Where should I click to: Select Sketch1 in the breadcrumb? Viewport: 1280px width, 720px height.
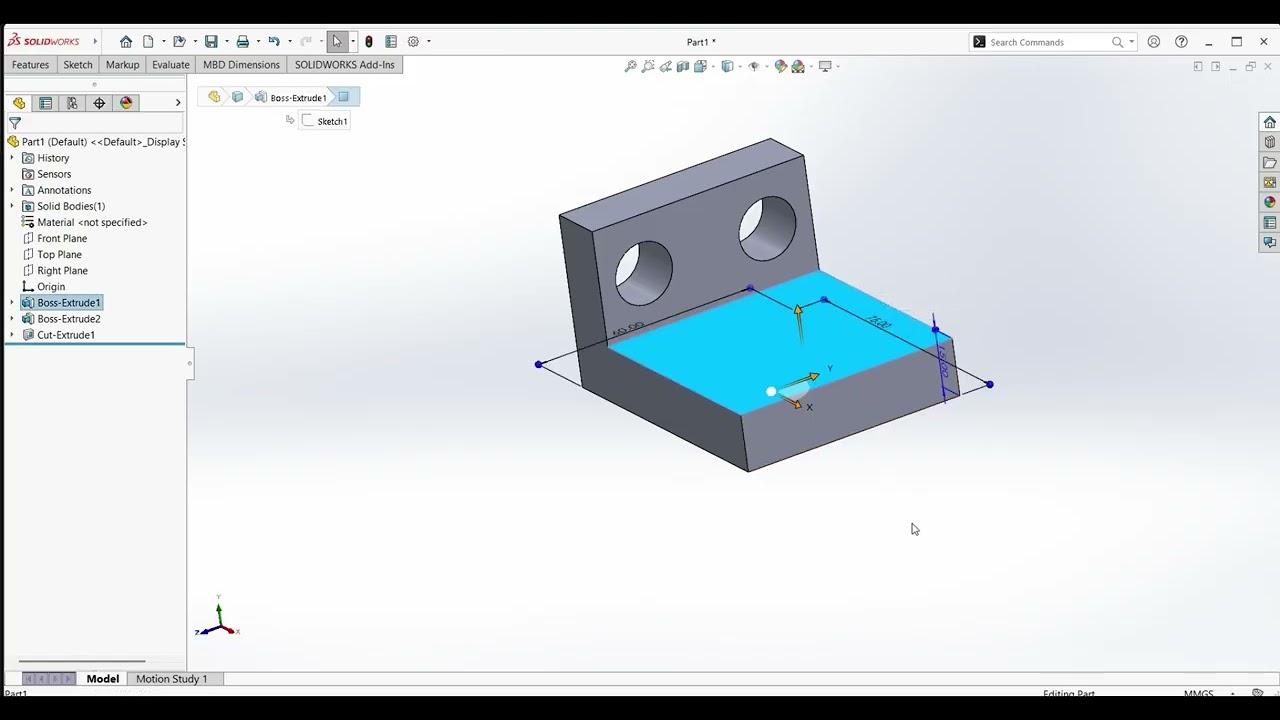coord(325,121)
